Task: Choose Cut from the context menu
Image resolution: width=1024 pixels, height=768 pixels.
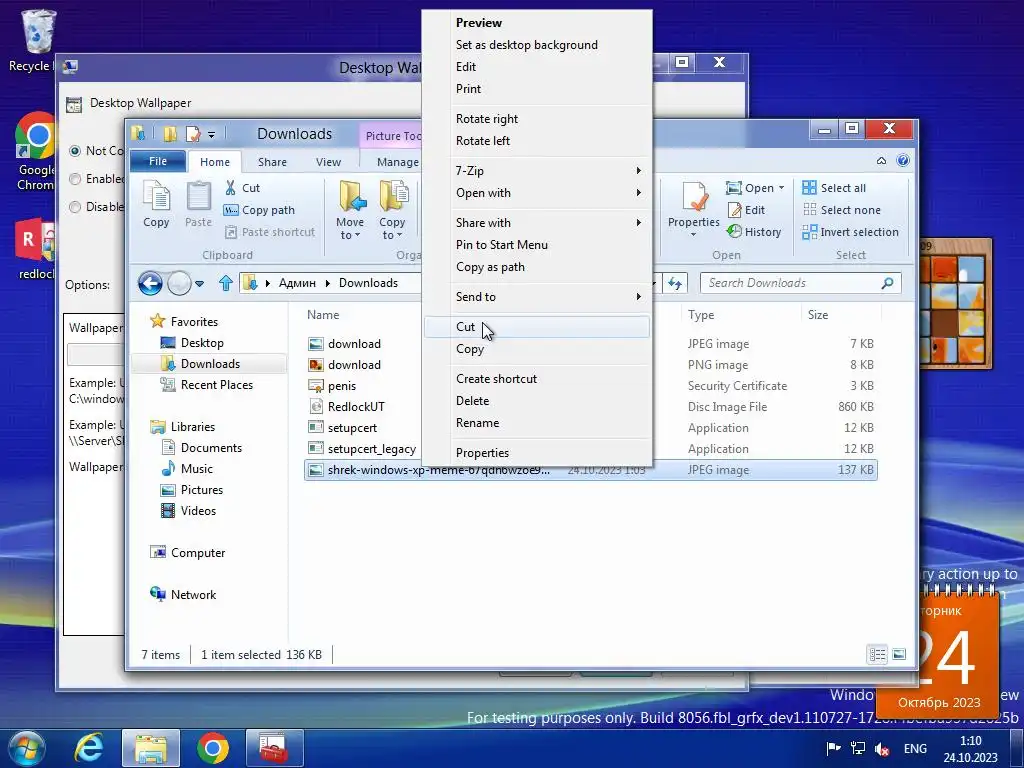Action: (x=537, y=327)
